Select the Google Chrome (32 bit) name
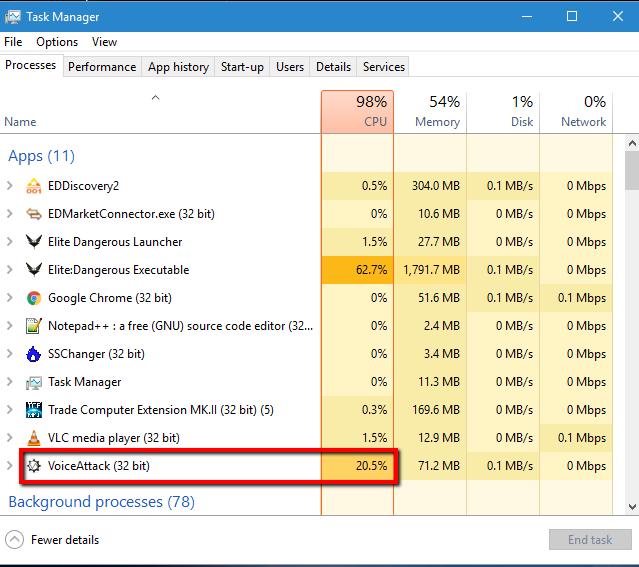639x567 pixels. coord(110,298)
